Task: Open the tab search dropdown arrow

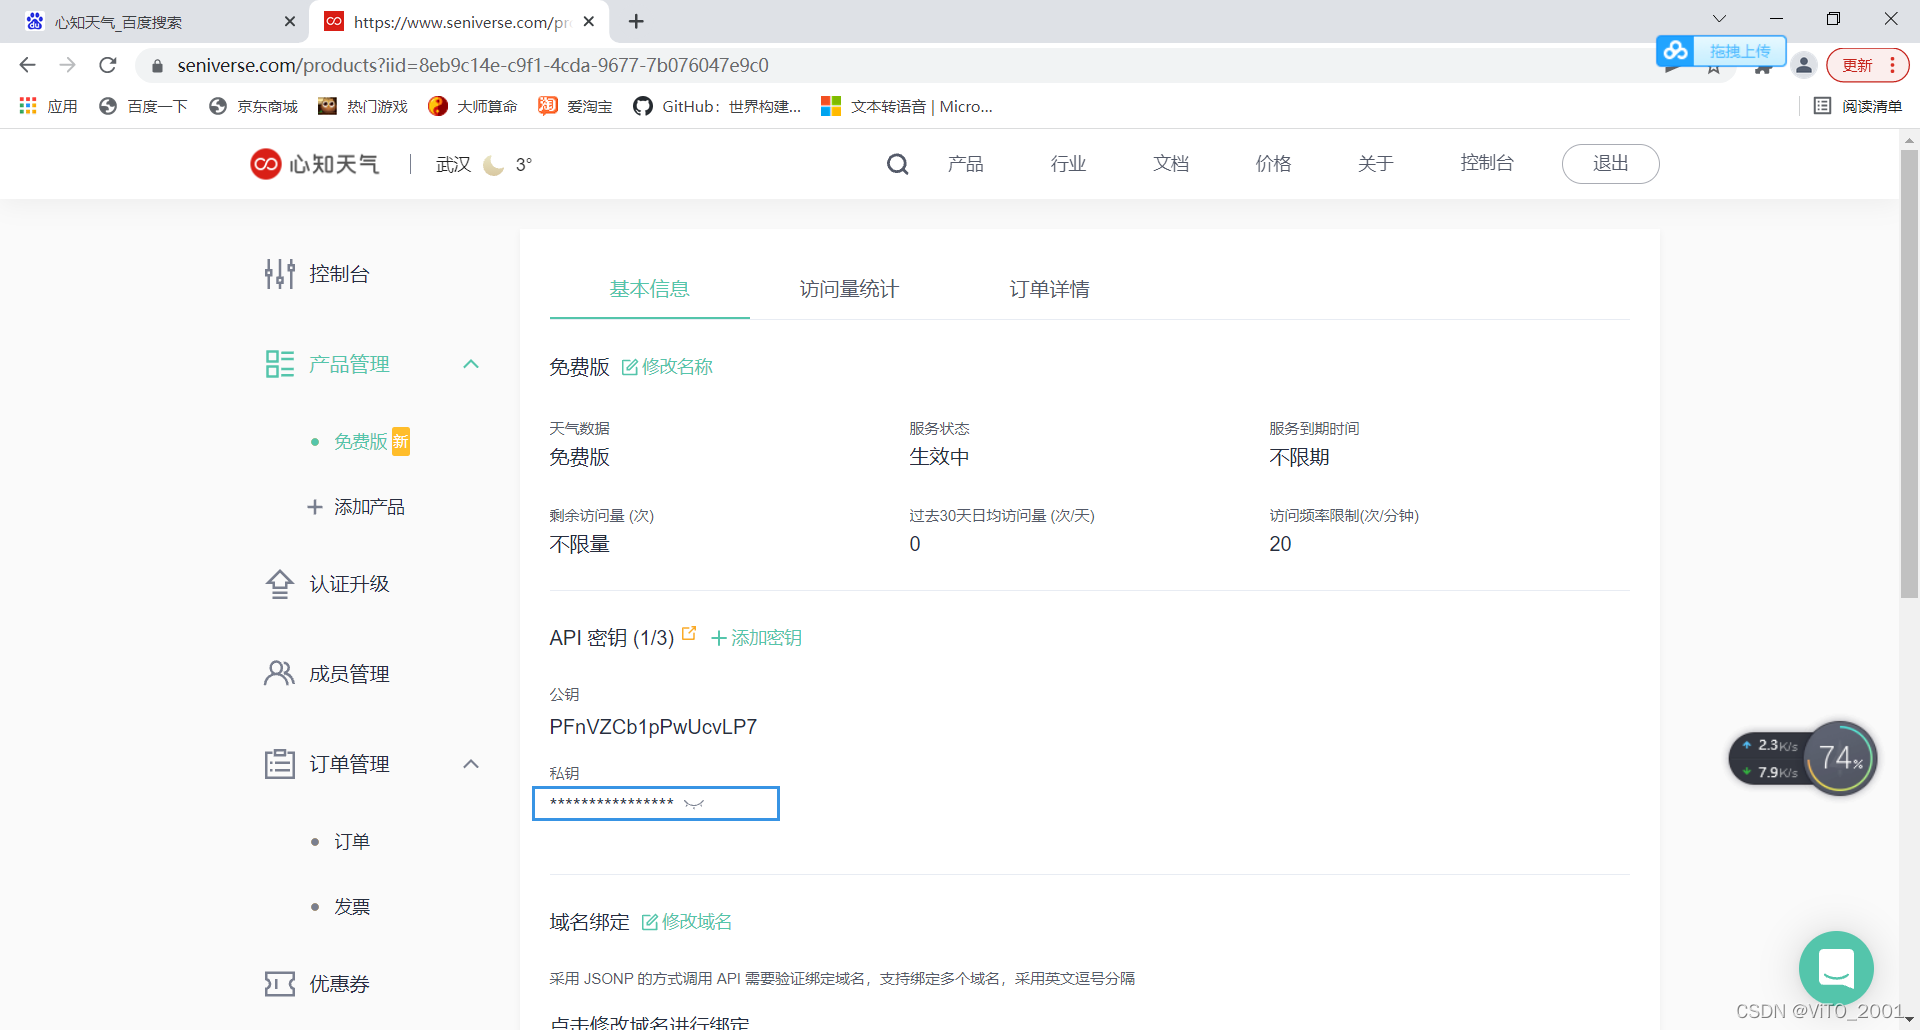Action: point(1719,19)
